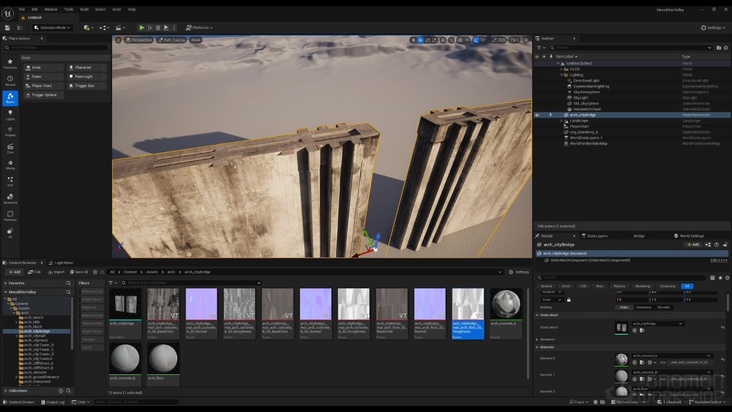Place a Trigger Sphere actor
Viewport: 732px width, 412px height.
pyautogui.click(x=44, y=95)
